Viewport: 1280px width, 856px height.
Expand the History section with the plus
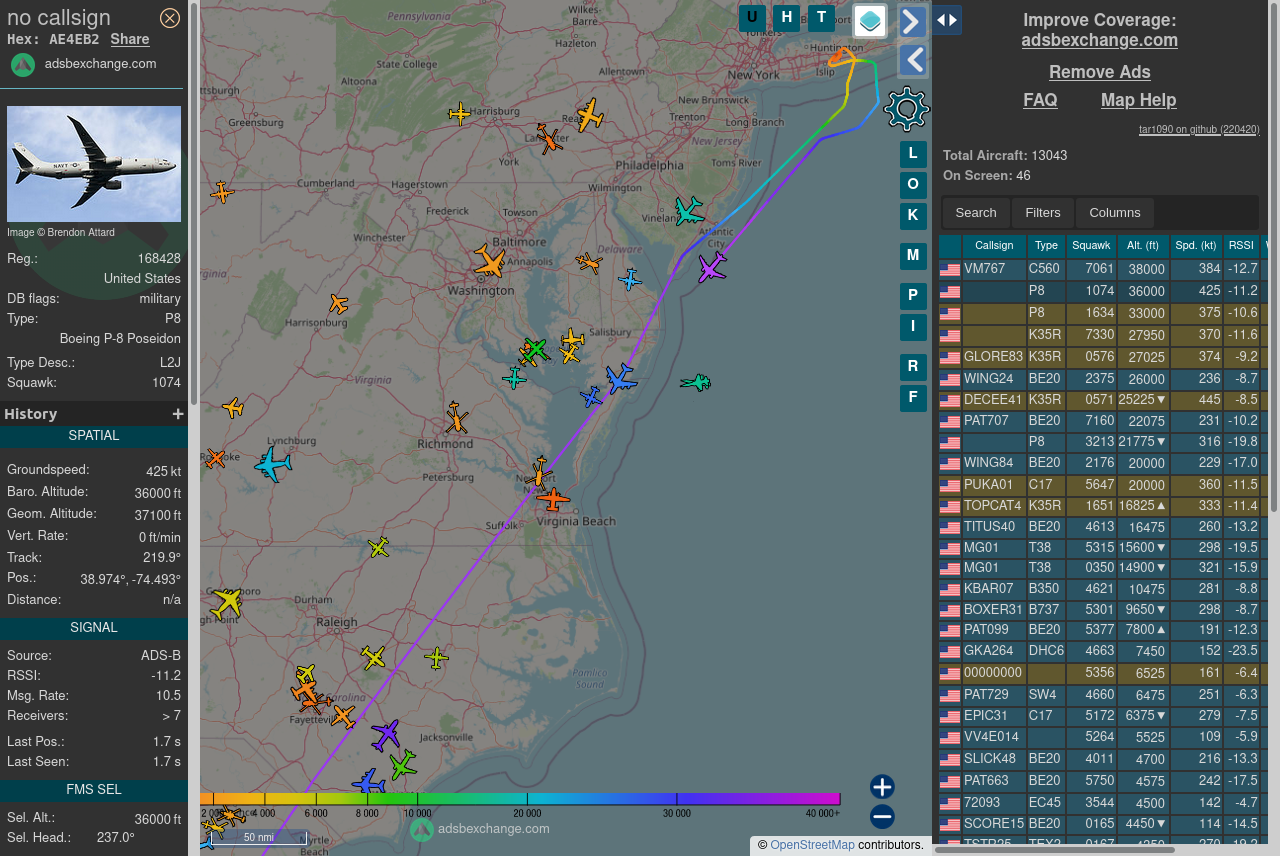[178, 414]
